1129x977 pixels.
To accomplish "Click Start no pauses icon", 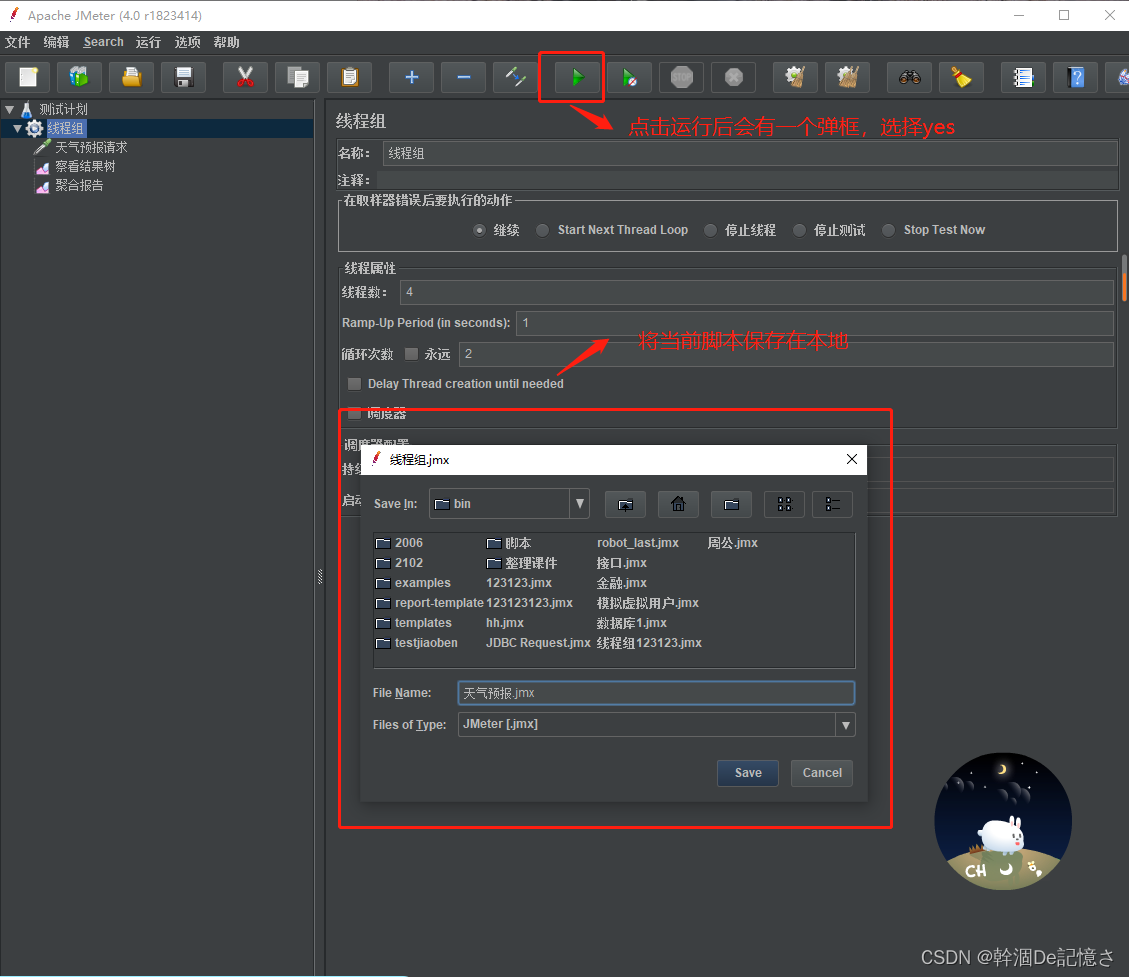I will [x=629, y=77].
